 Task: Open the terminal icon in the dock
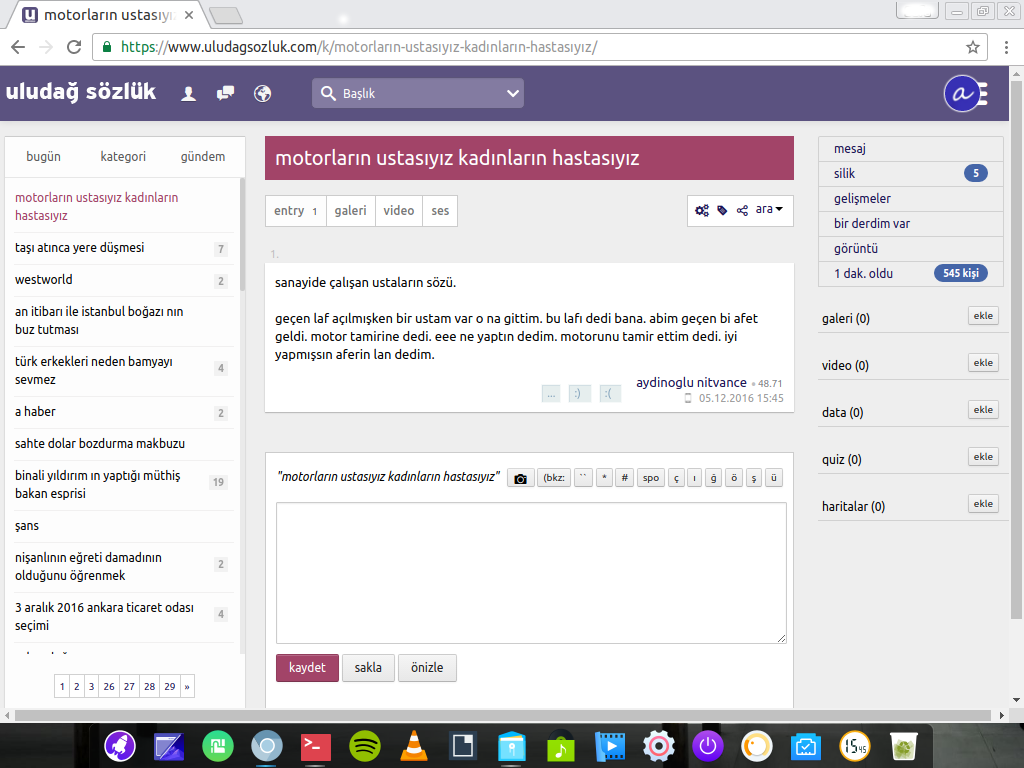pyautogui.click(x=315, y=746)
